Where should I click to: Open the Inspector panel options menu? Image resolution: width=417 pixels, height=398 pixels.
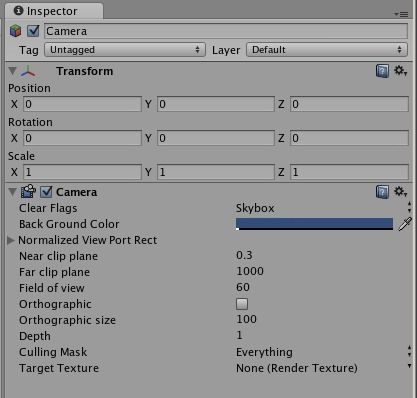pyautogui.click(x=401, y=14)
